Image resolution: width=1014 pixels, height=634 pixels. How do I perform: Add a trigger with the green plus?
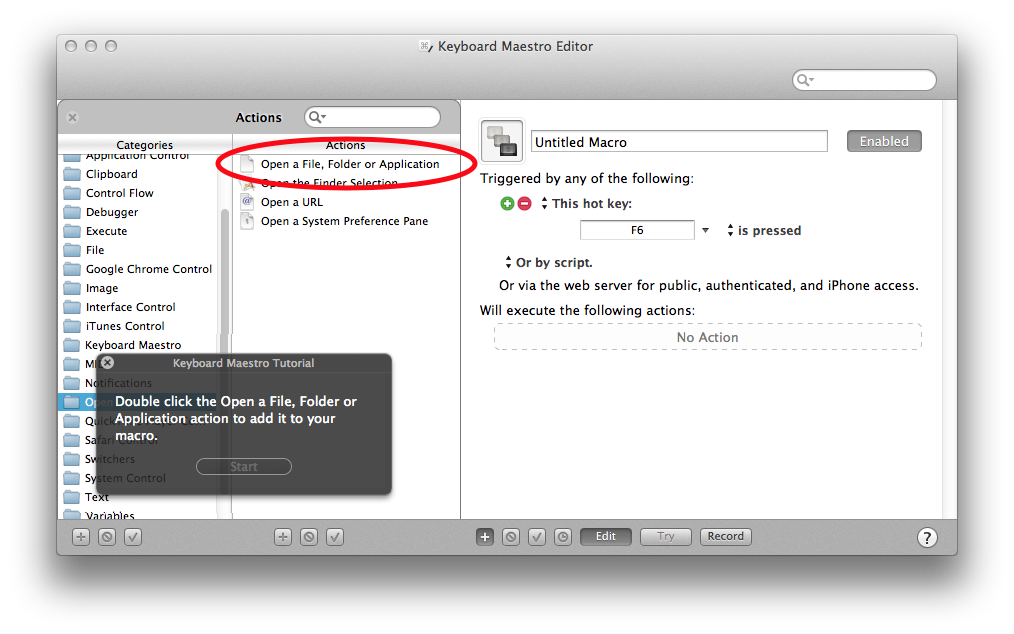coord(508,204)
